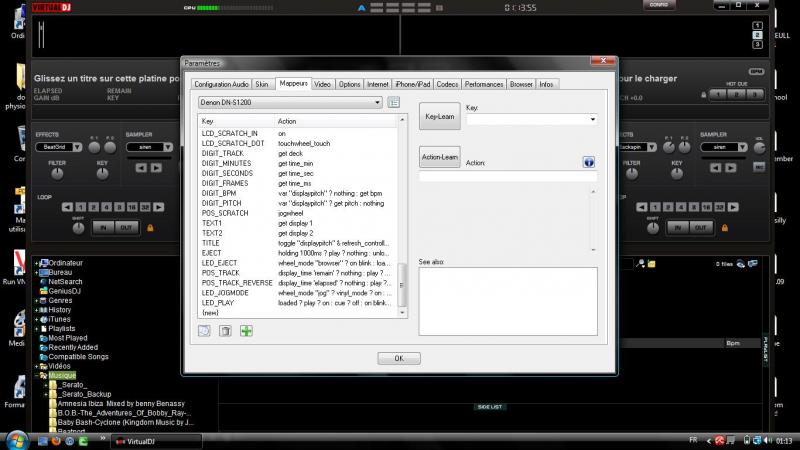This screenshot has width=800, height=450.
Task: Switch to the Configuration Audio tab
Action: (x=221, y=84)
